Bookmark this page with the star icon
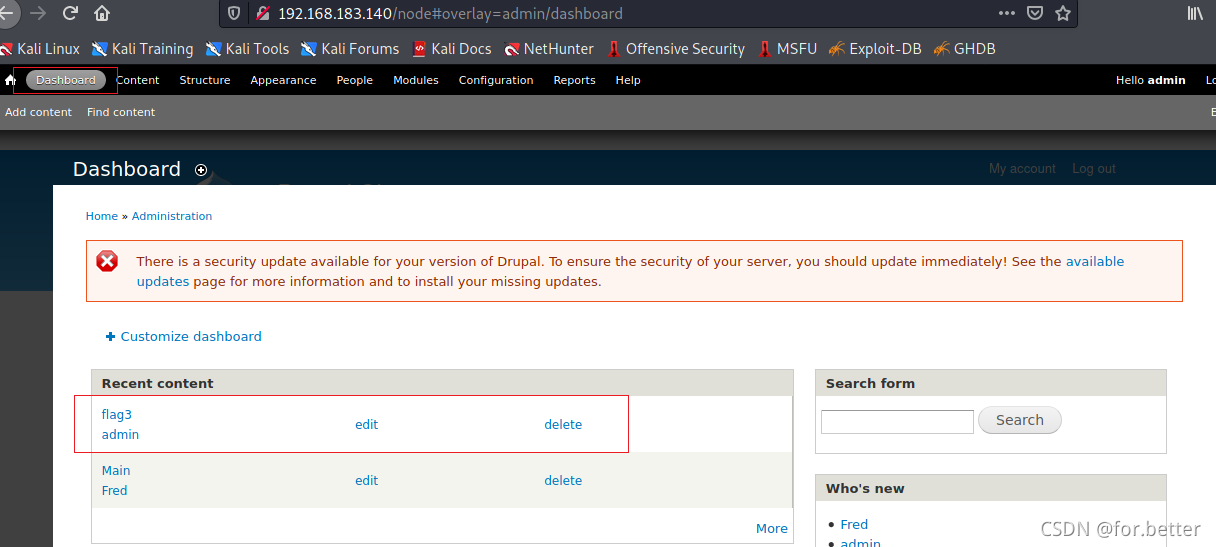Screen dimensions: 1216x547 pos(1063,14)
